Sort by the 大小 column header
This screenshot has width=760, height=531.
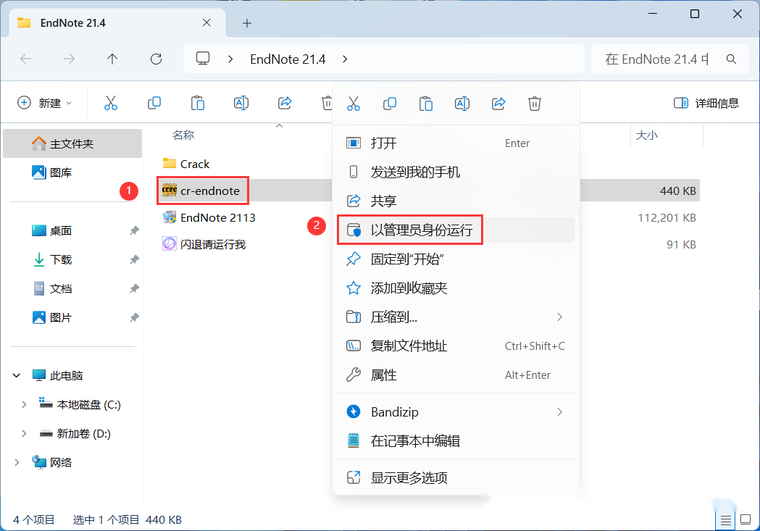(x=647, y=135)
